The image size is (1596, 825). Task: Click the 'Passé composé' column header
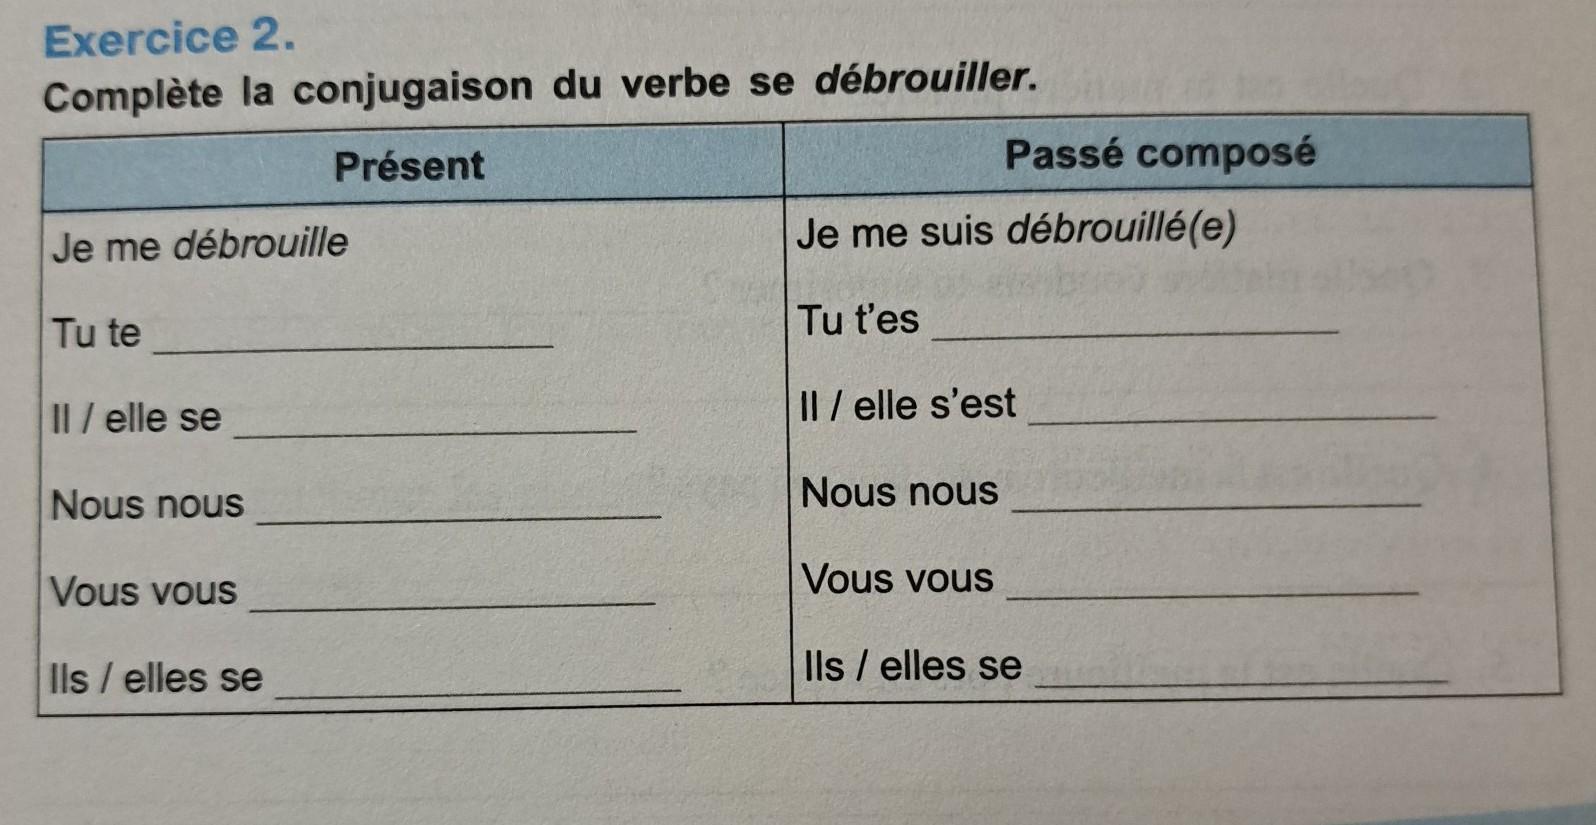tap(1160, 154)
